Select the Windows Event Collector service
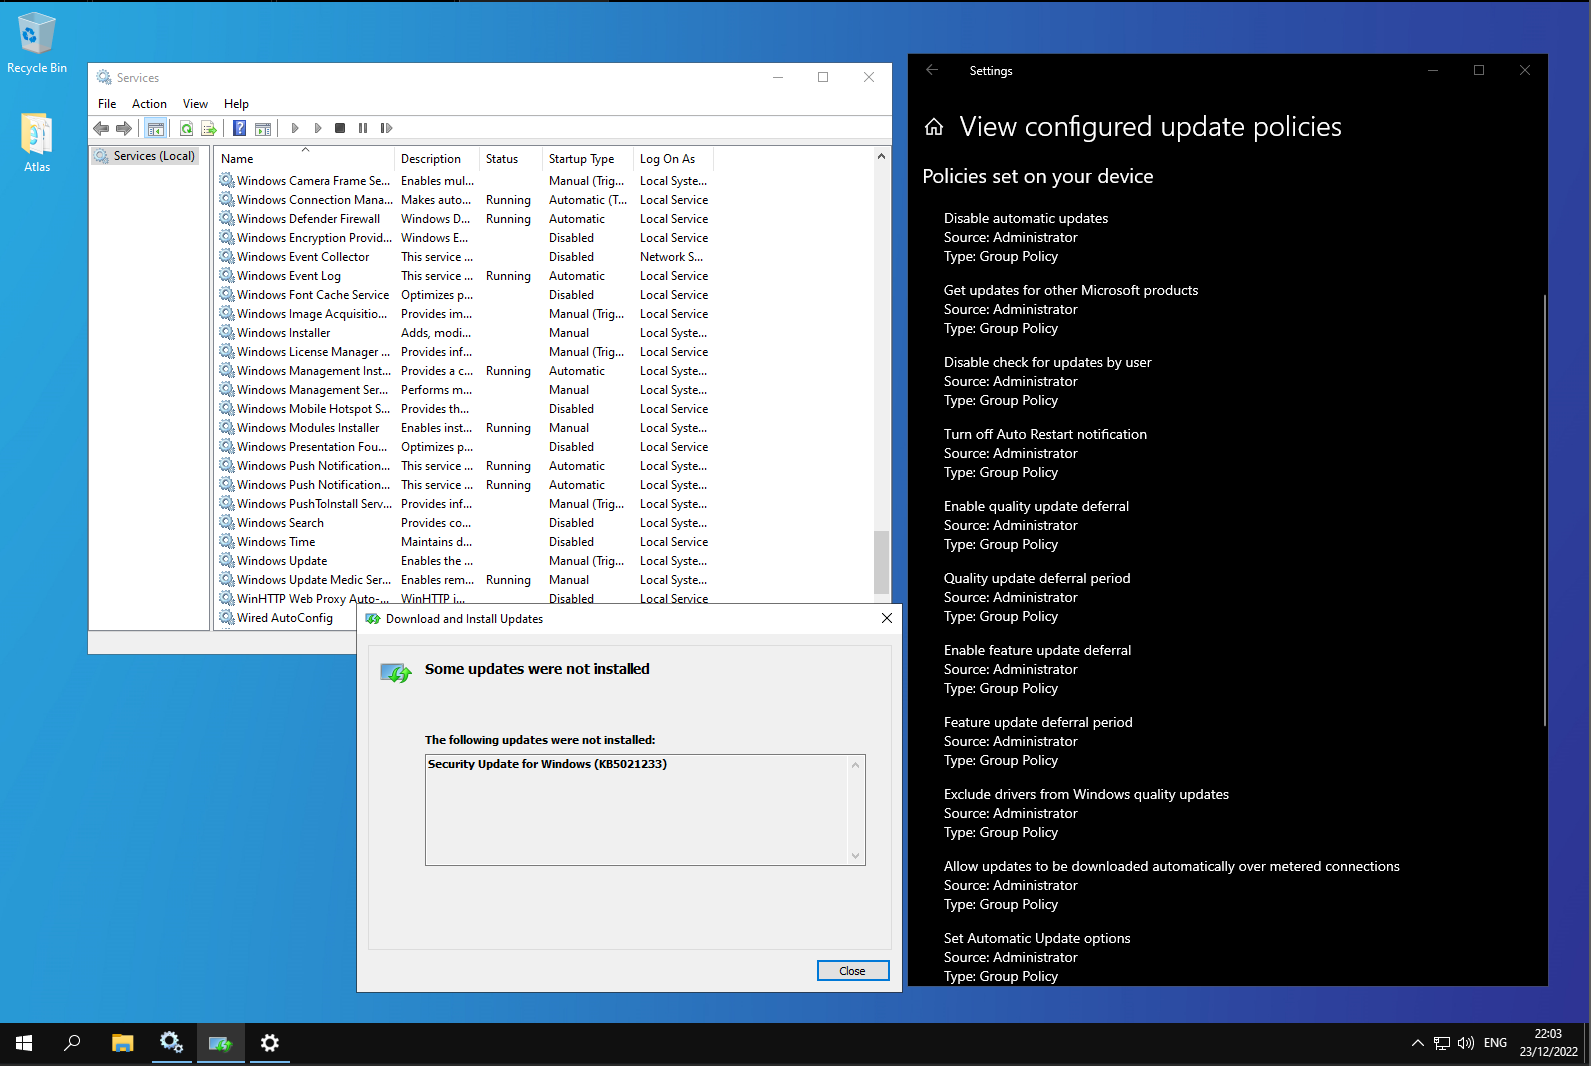Screen dimensions: 1591x1066 [x=464, y=257]
